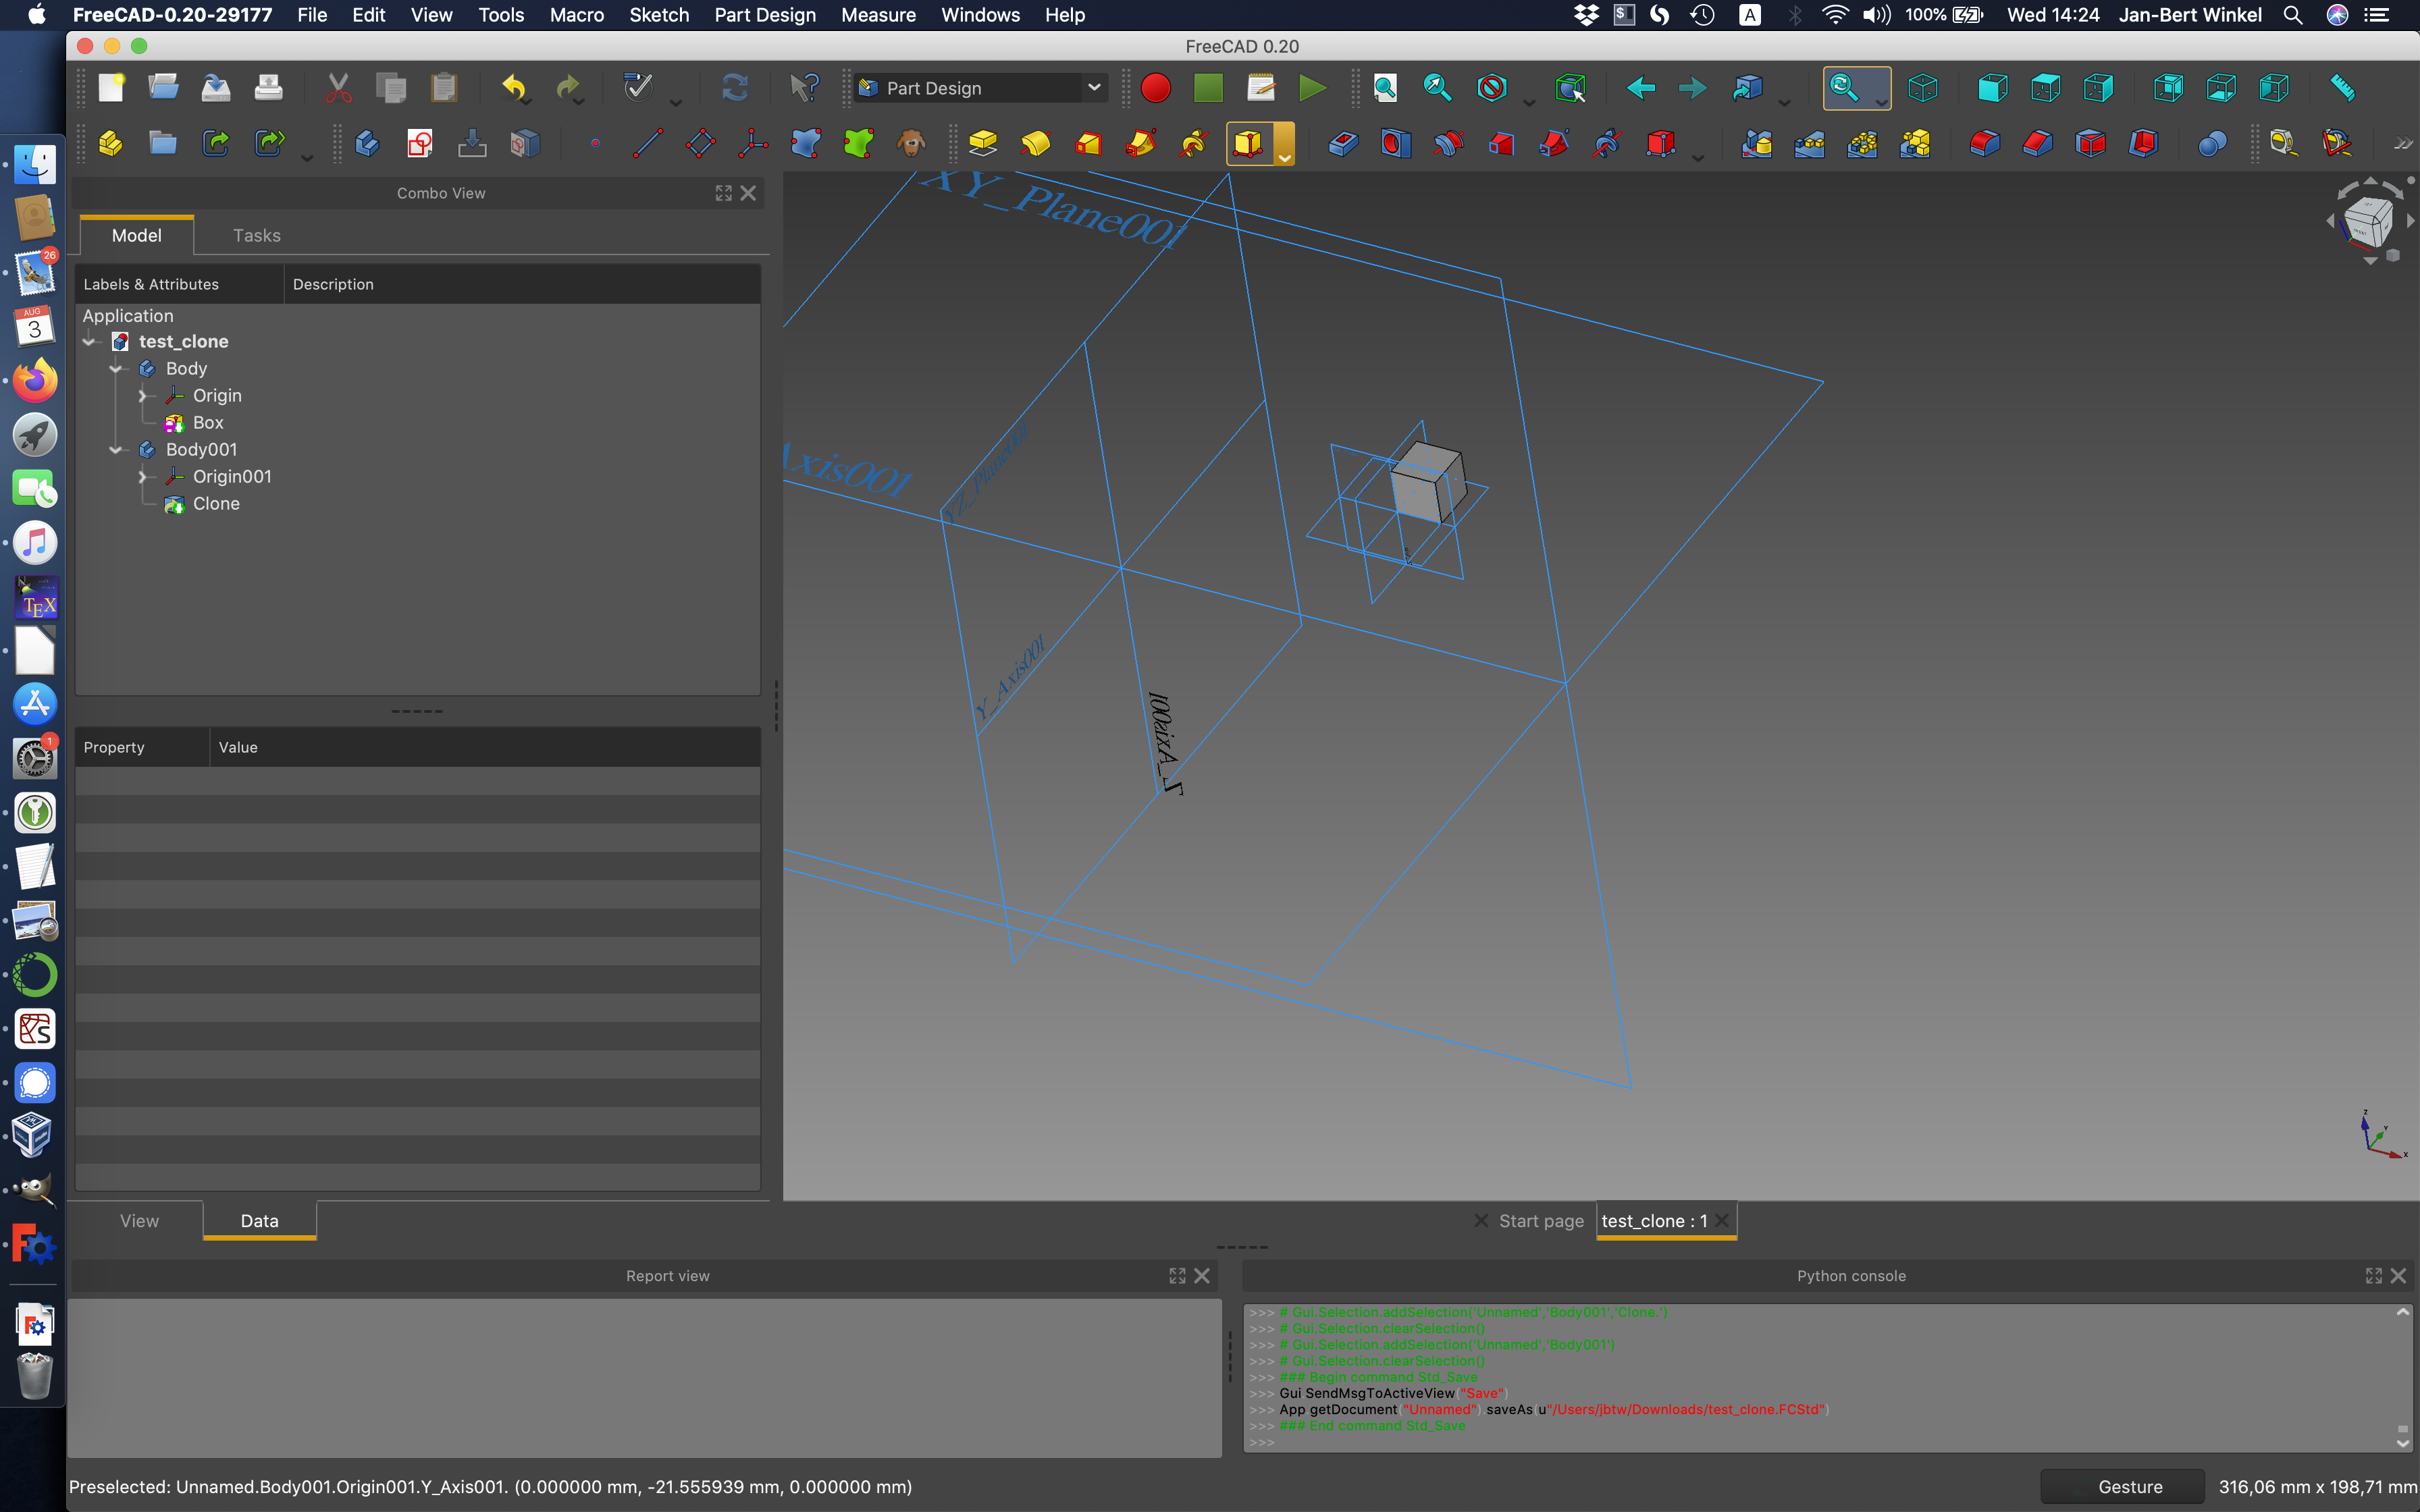Select the Hole tool
This screenshot has width=2420, height=1512.
point(1396,143)
